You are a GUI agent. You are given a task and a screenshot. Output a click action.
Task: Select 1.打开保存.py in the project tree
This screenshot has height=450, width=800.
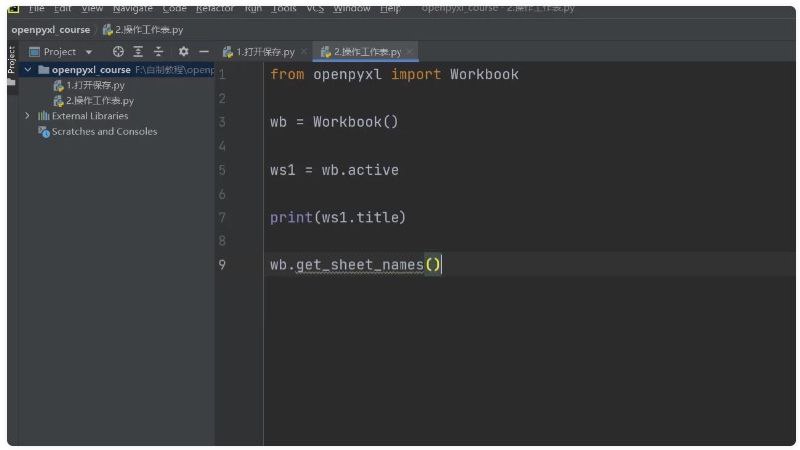click(x=95, y=86)
